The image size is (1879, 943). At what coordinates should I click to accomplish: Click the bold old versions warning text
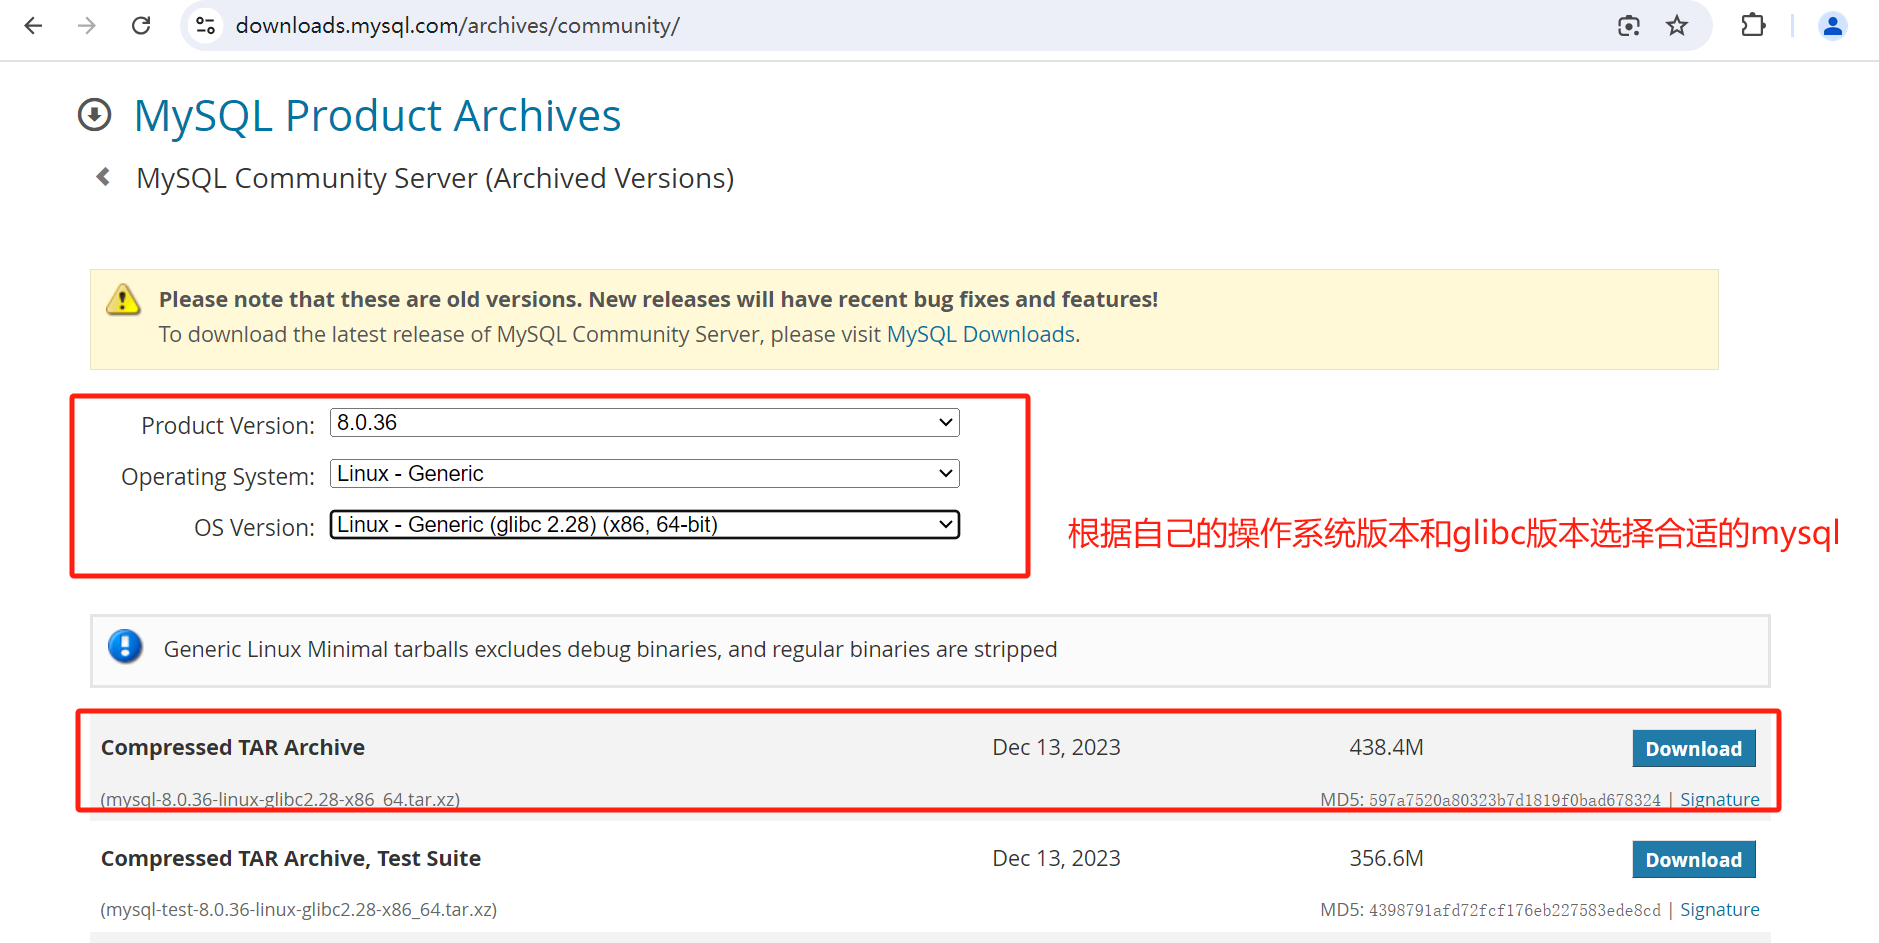pyautogui.click(x=658, y=300)
